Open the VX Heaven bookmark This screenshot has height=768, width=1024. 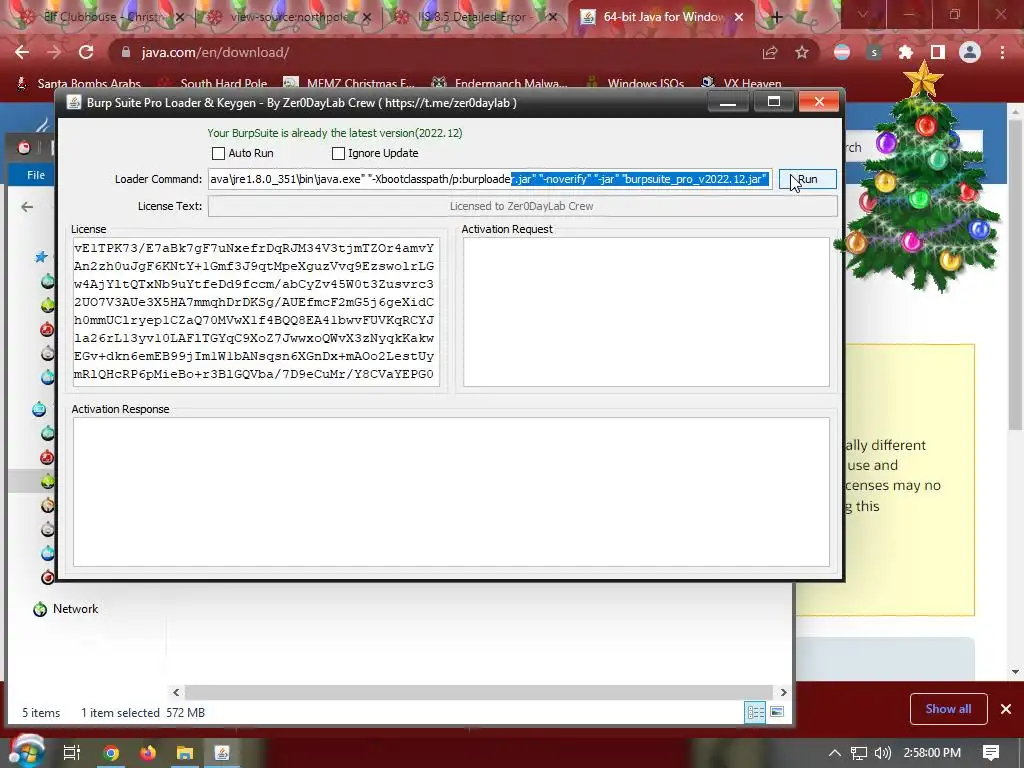[x=741, y=84]
